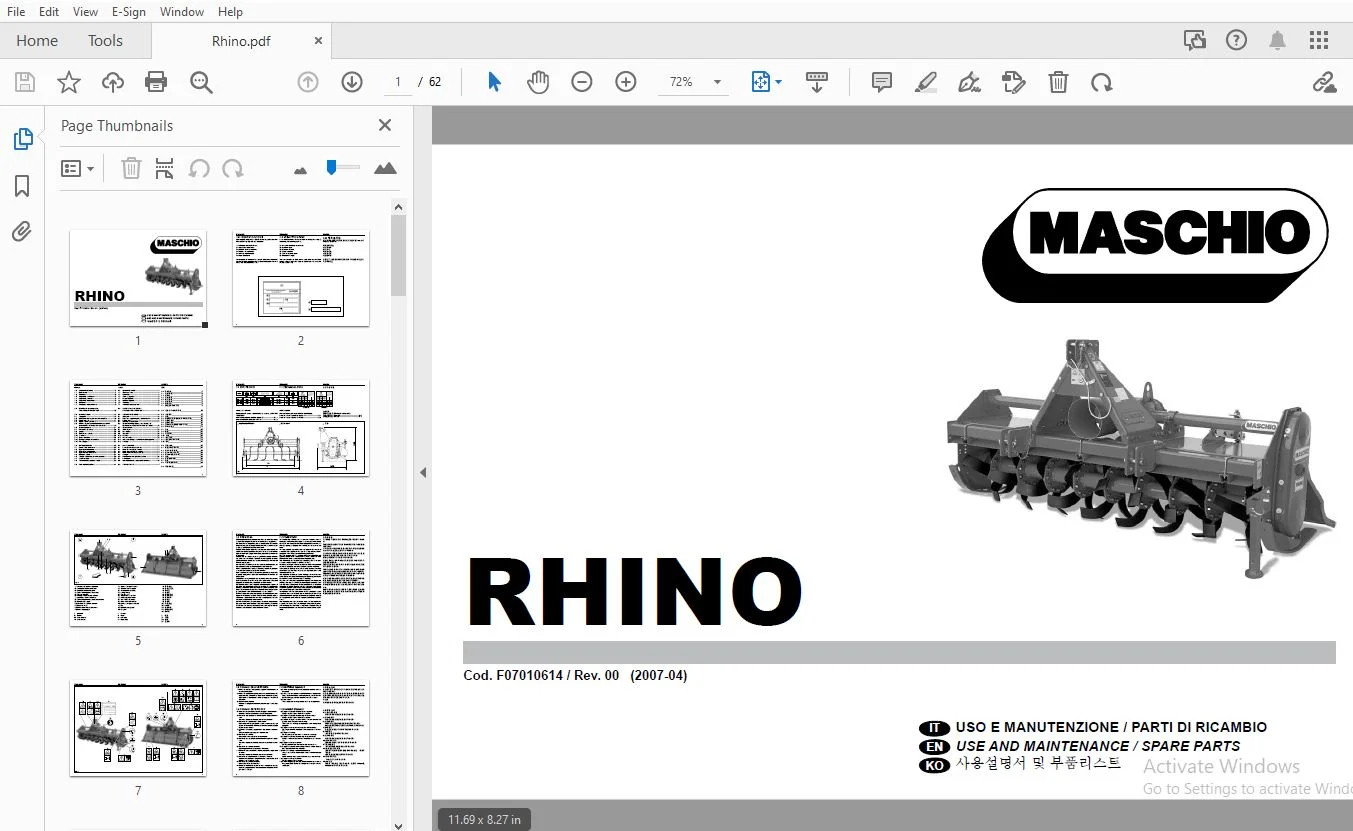Enlarge thumbnail size large mountain icon
This screenshot has height=831, width=1353.
[385, 169]
